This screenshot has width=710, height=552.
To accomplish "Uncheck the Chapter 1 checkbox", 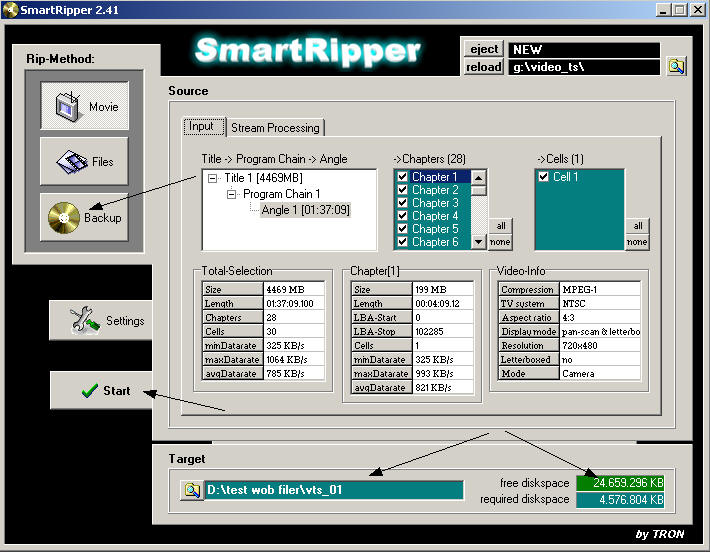I will [403, 177].
